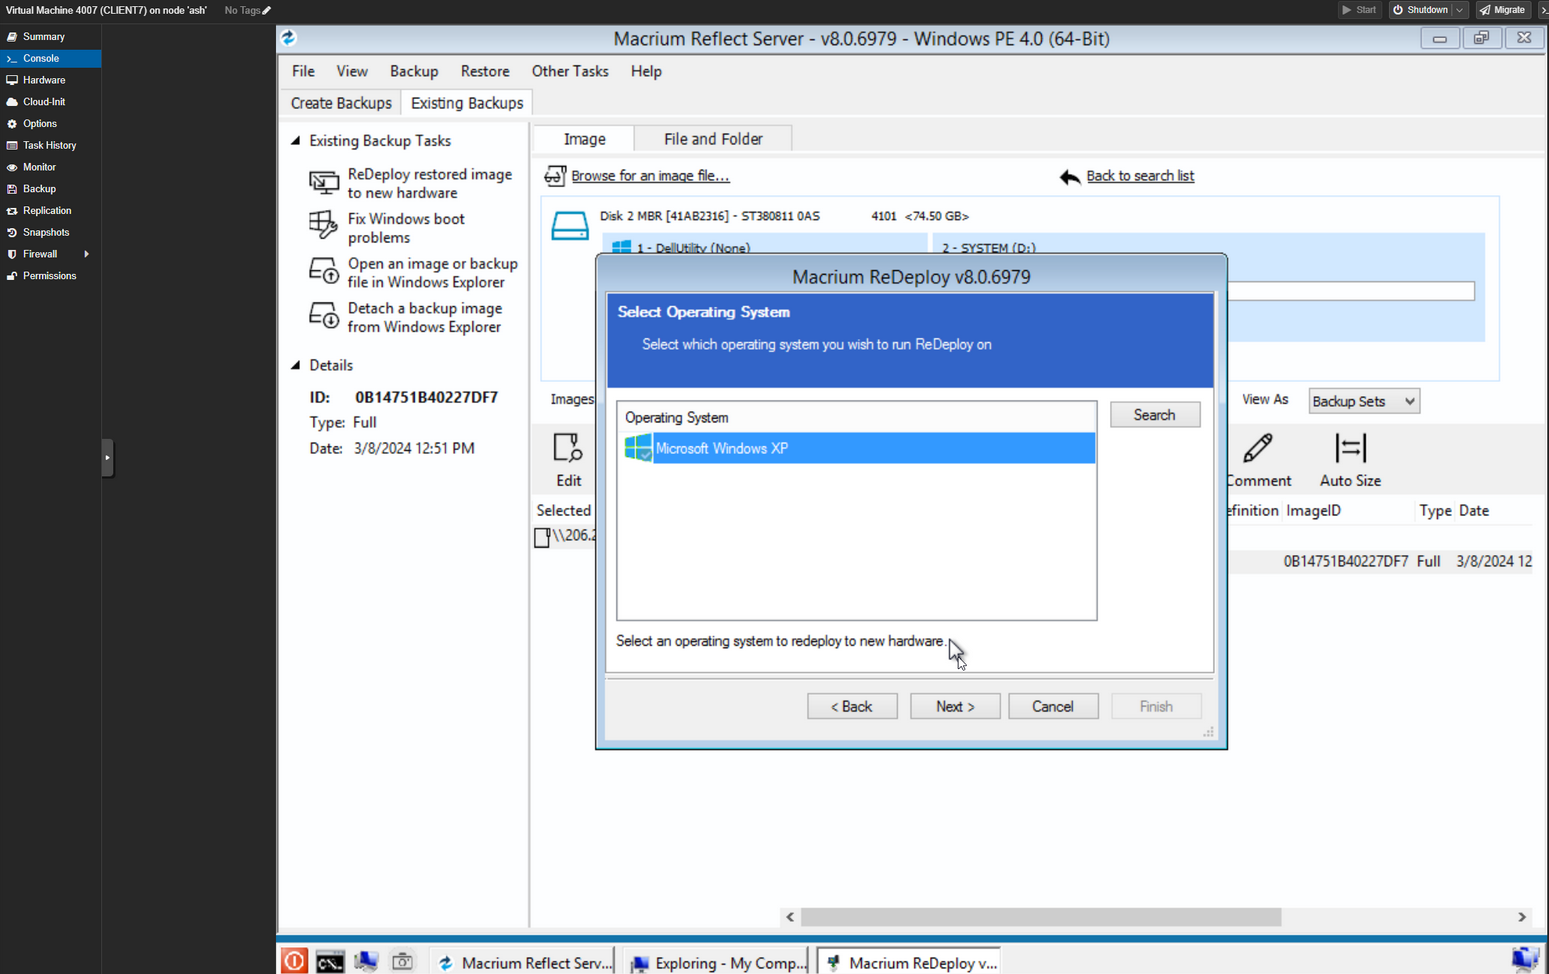The image size is (1549, 974).
Task: Switch to Exploring - My Computer taskbar window
Action: pos(718,962)
